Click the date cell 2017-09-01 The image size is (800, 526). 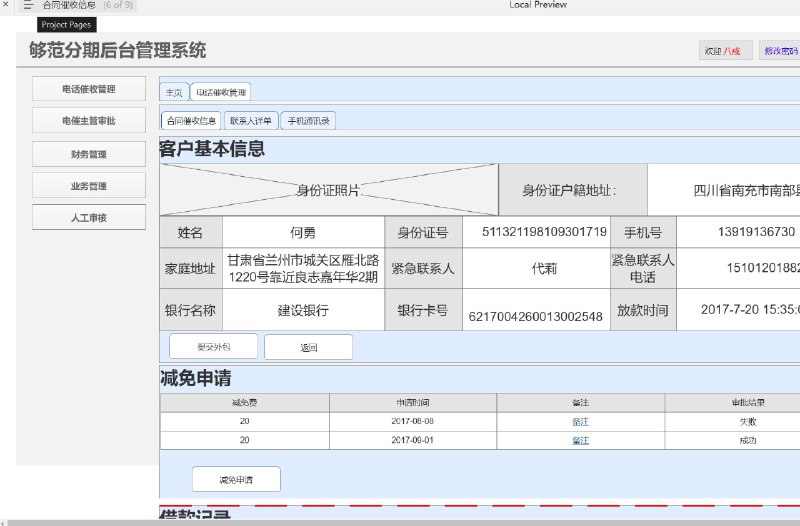(412, 440)
